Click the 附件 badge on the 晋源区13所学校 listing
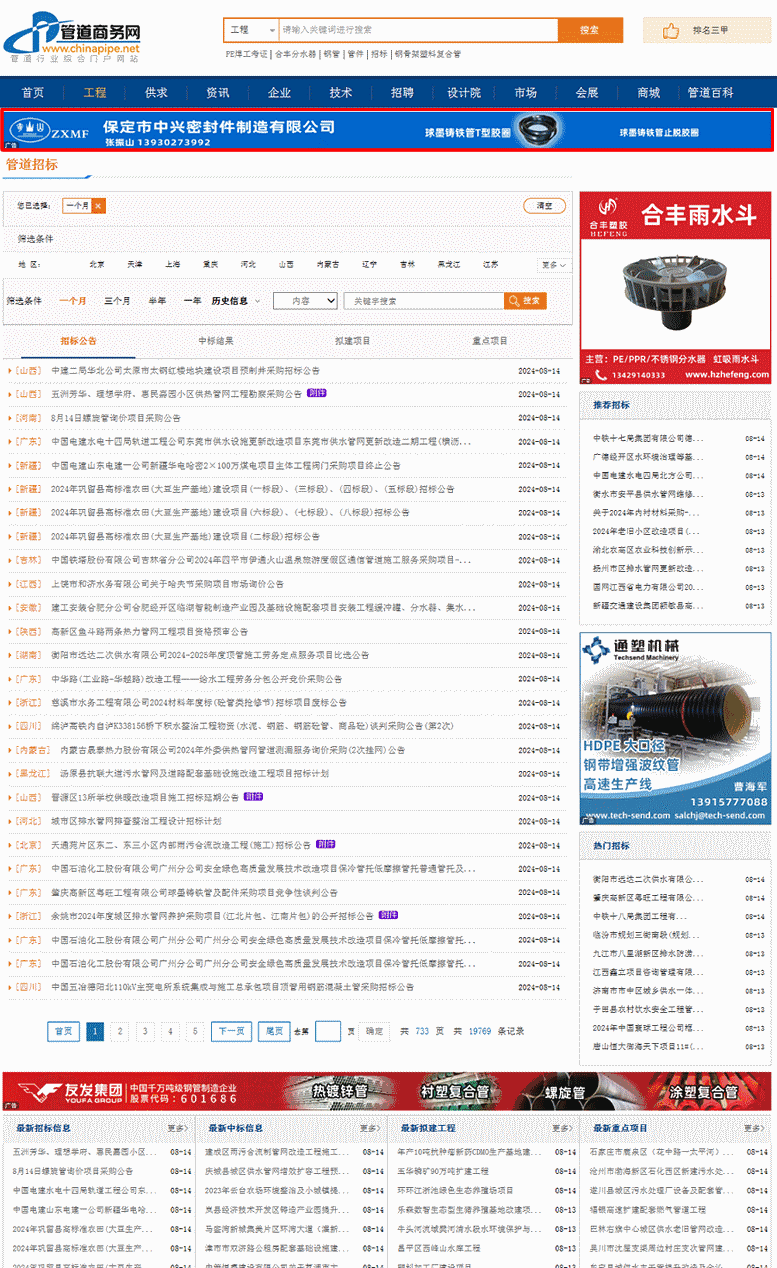This screenshot has width=777, height=1268. coord(254,797)
